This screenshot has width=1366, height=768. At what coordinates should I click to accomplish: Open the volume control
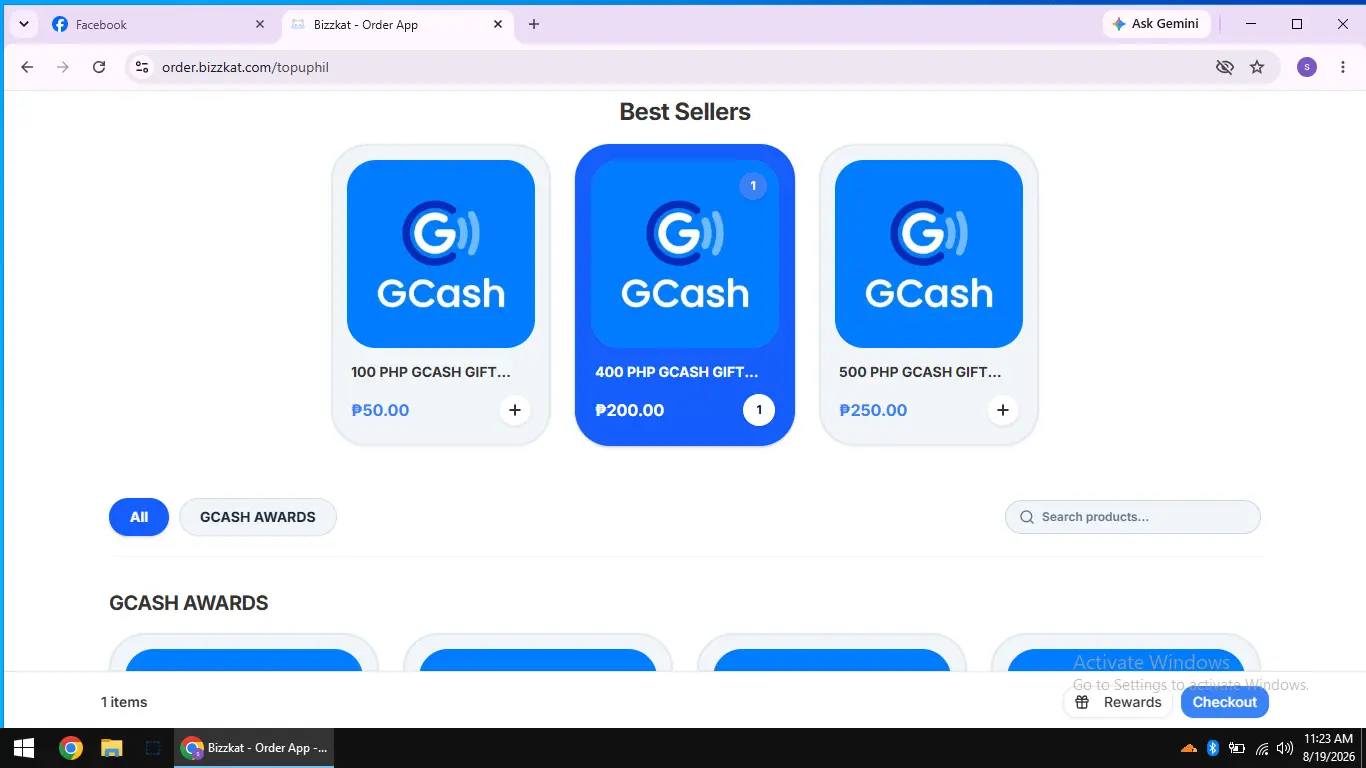point(1285,748)
